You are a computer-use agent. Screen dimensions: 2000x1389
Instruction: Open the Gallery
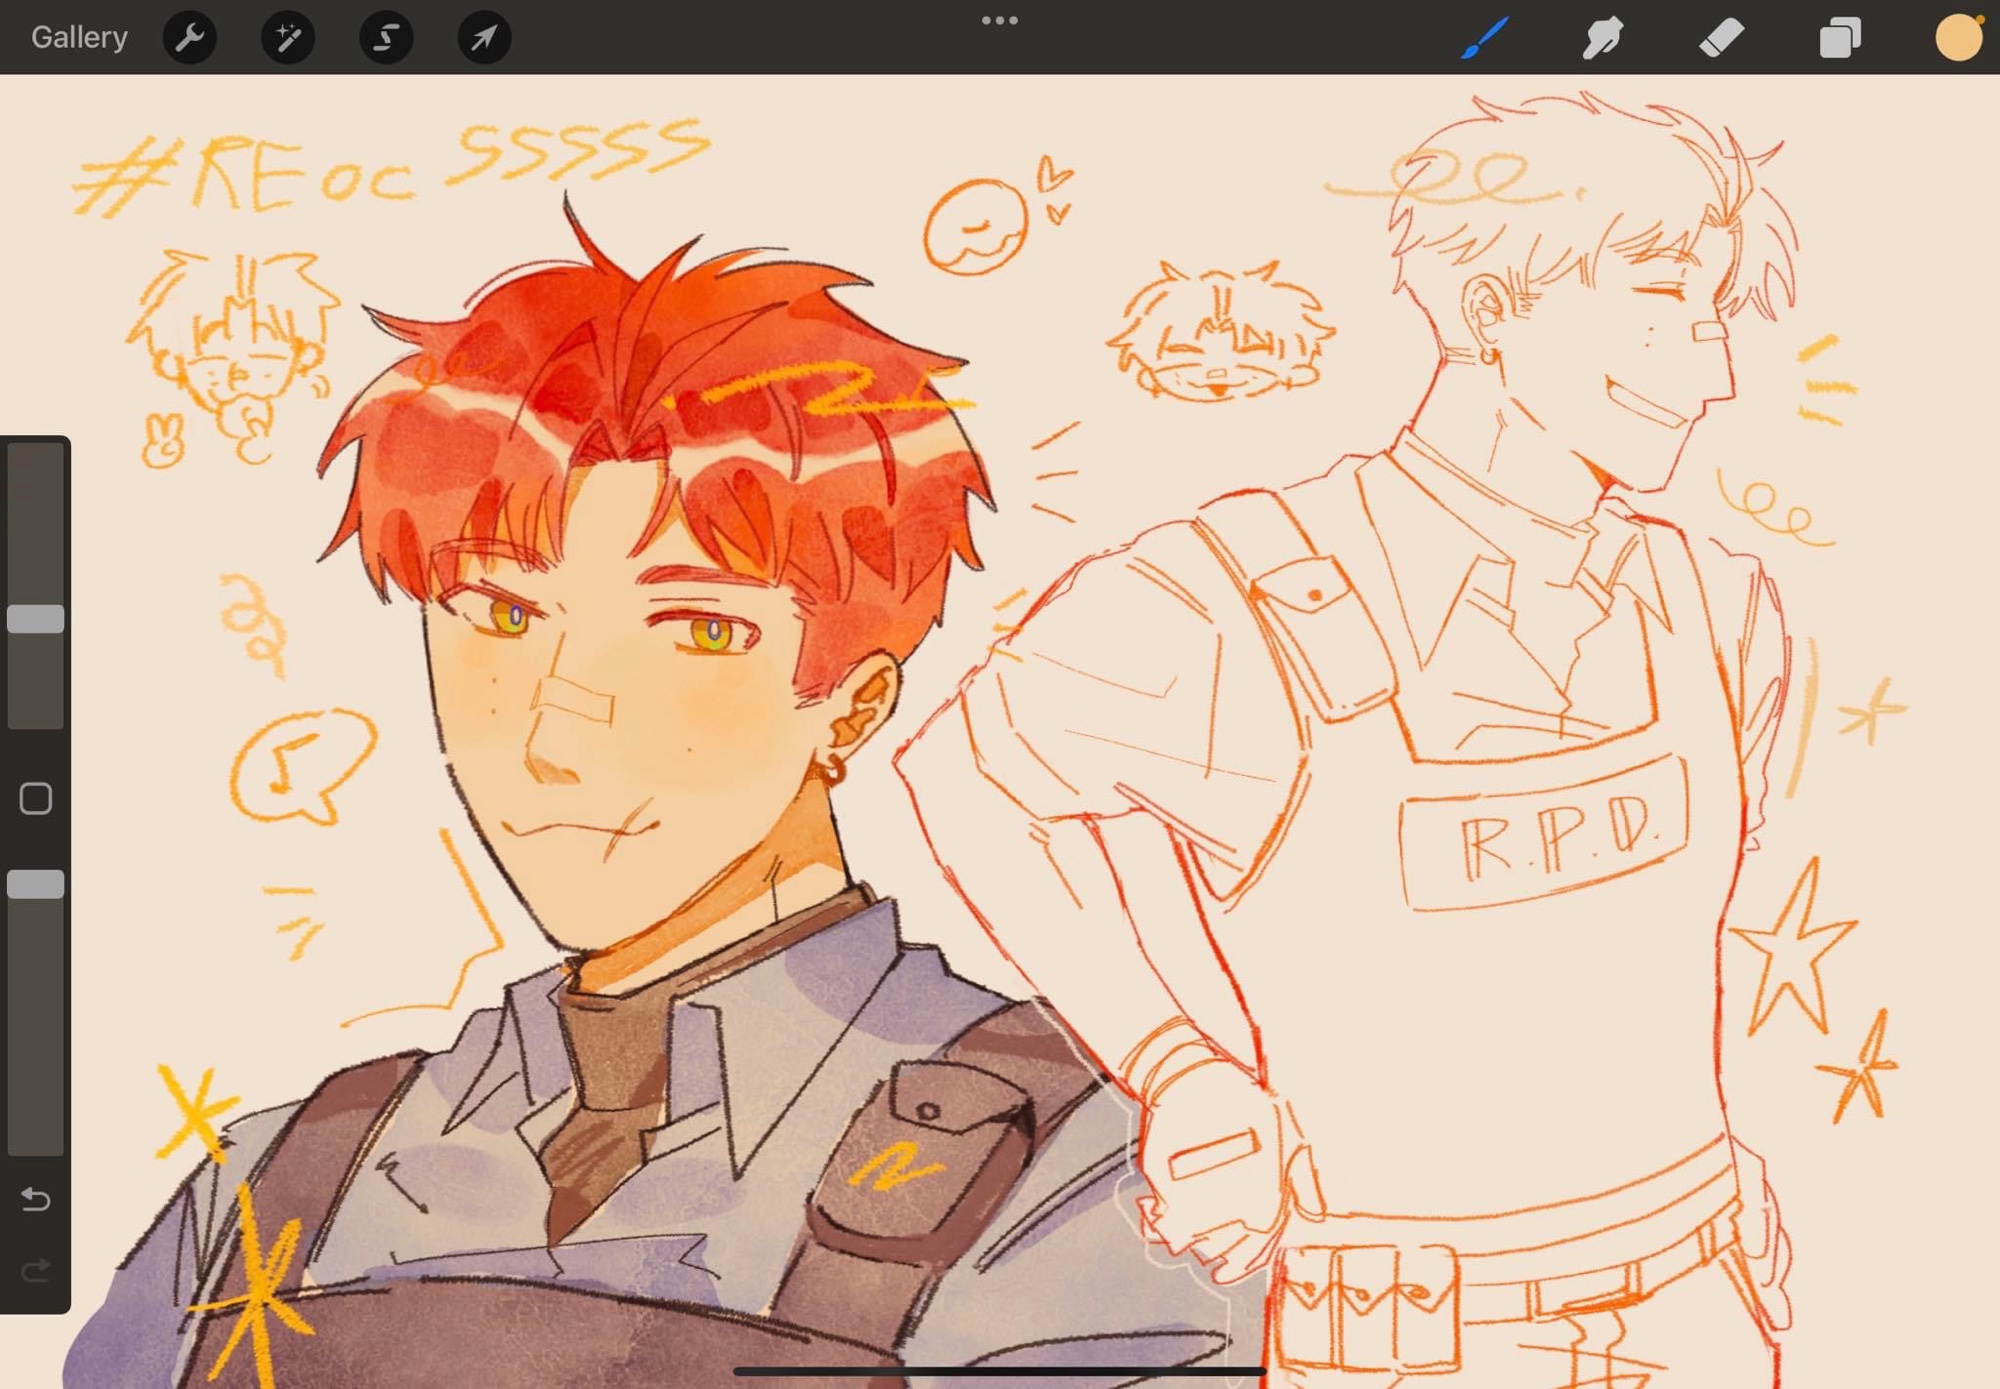click(x=79, y=37)
